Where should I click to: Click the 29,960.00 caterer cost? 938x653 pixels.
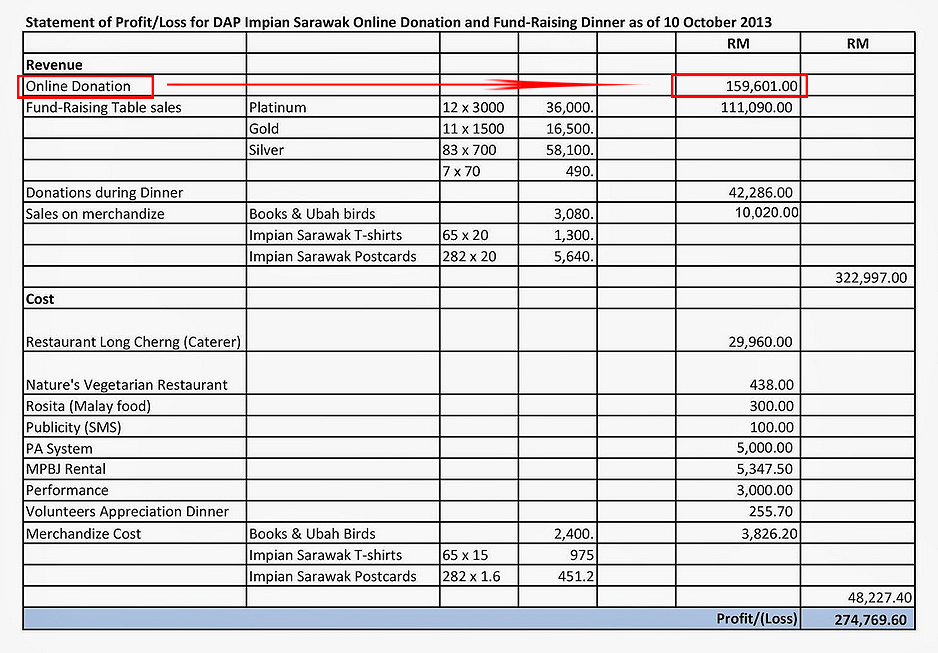pyautogui.click(x=760, y=342)
